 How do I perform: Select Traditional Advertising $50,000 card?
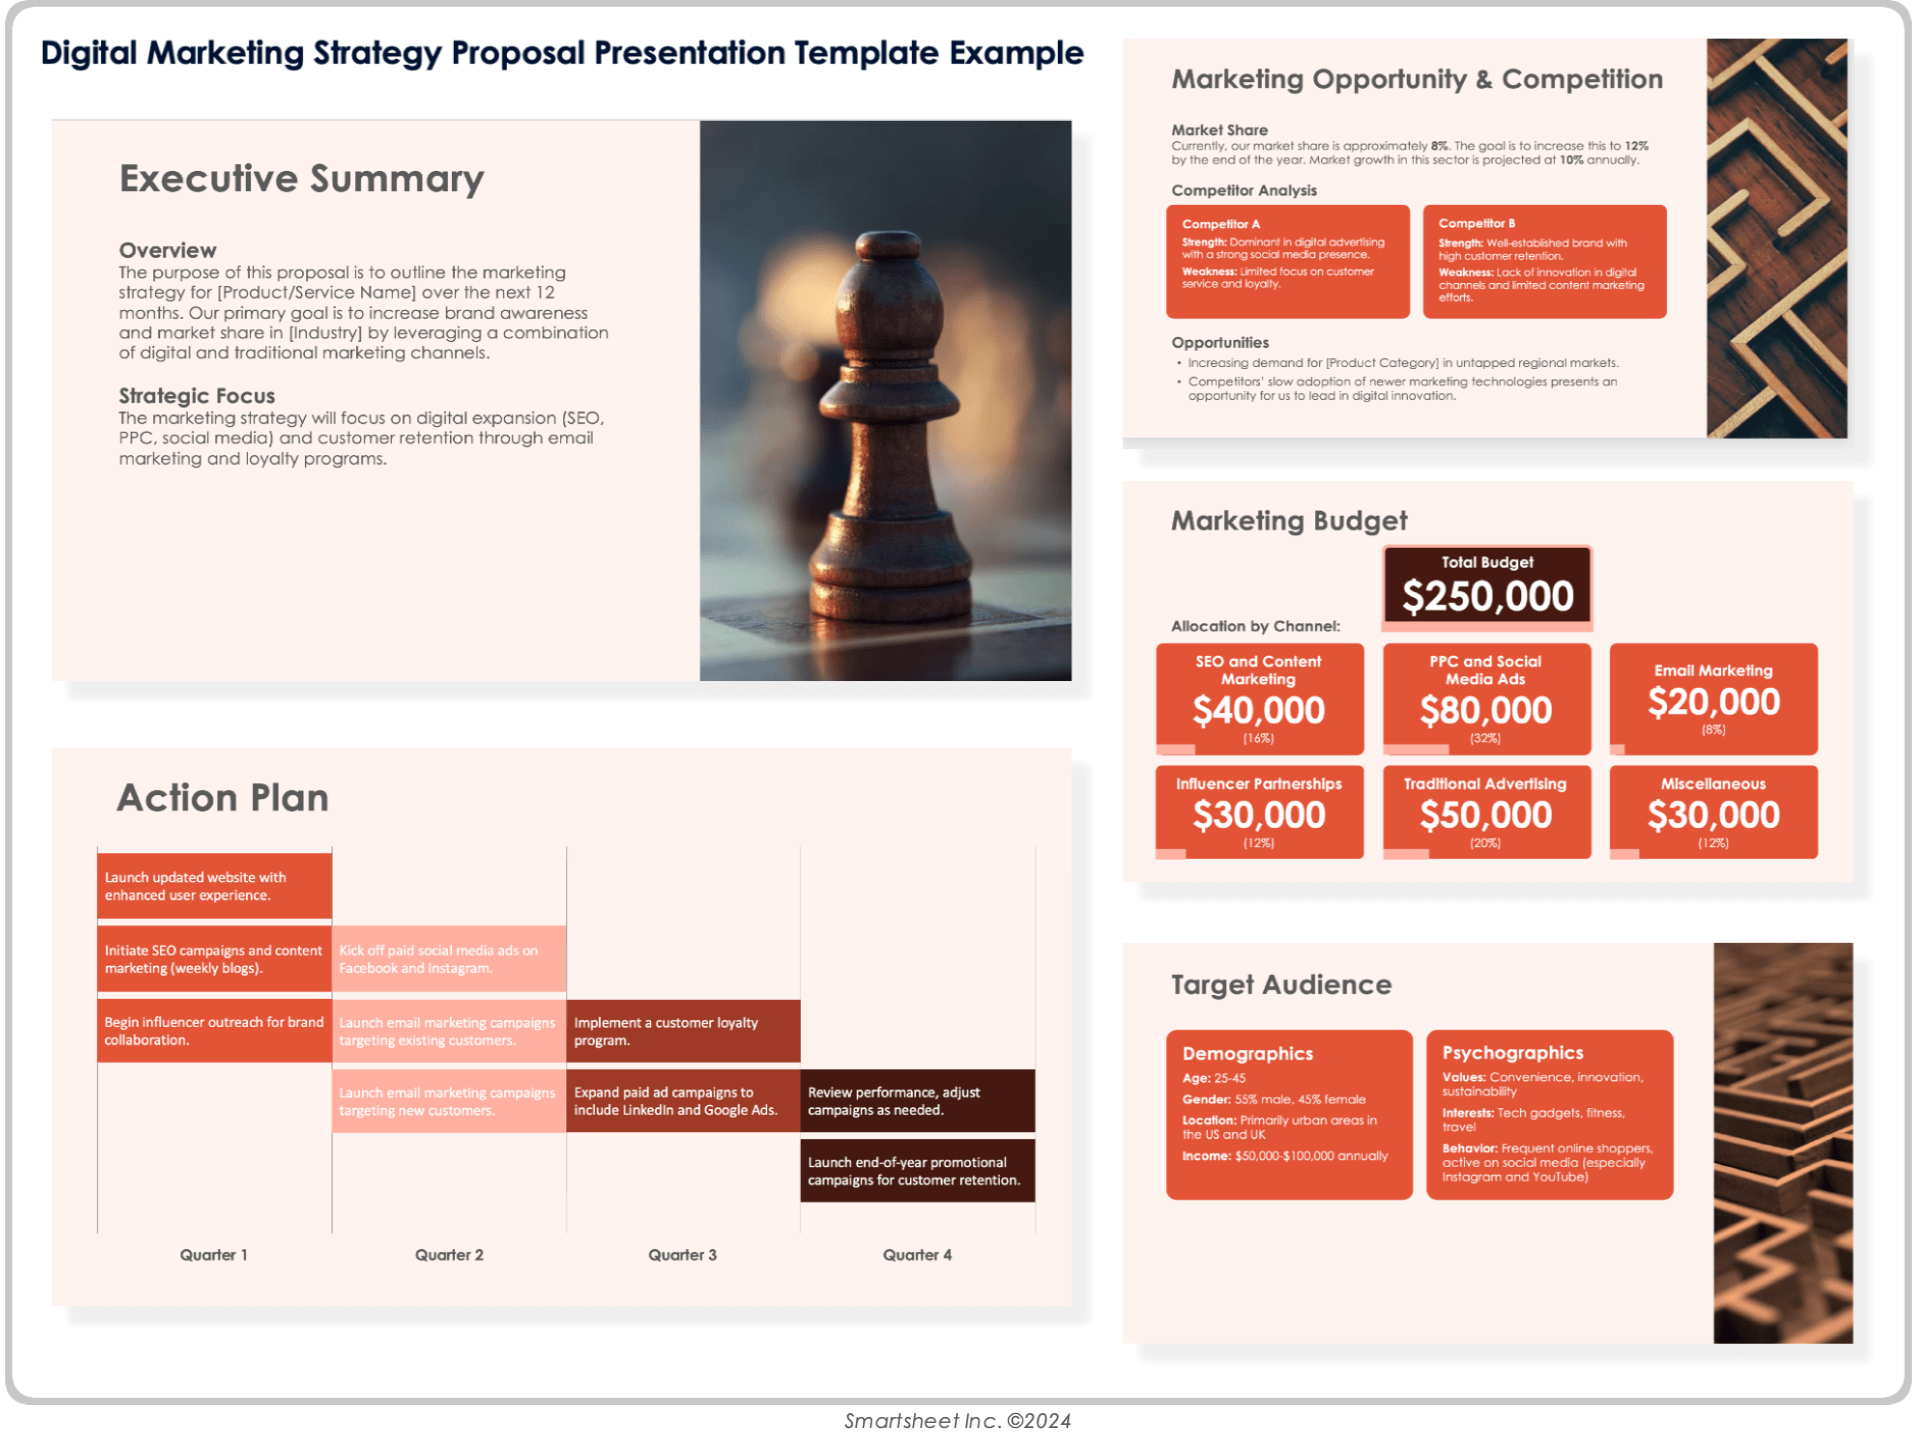point(1487,812)
